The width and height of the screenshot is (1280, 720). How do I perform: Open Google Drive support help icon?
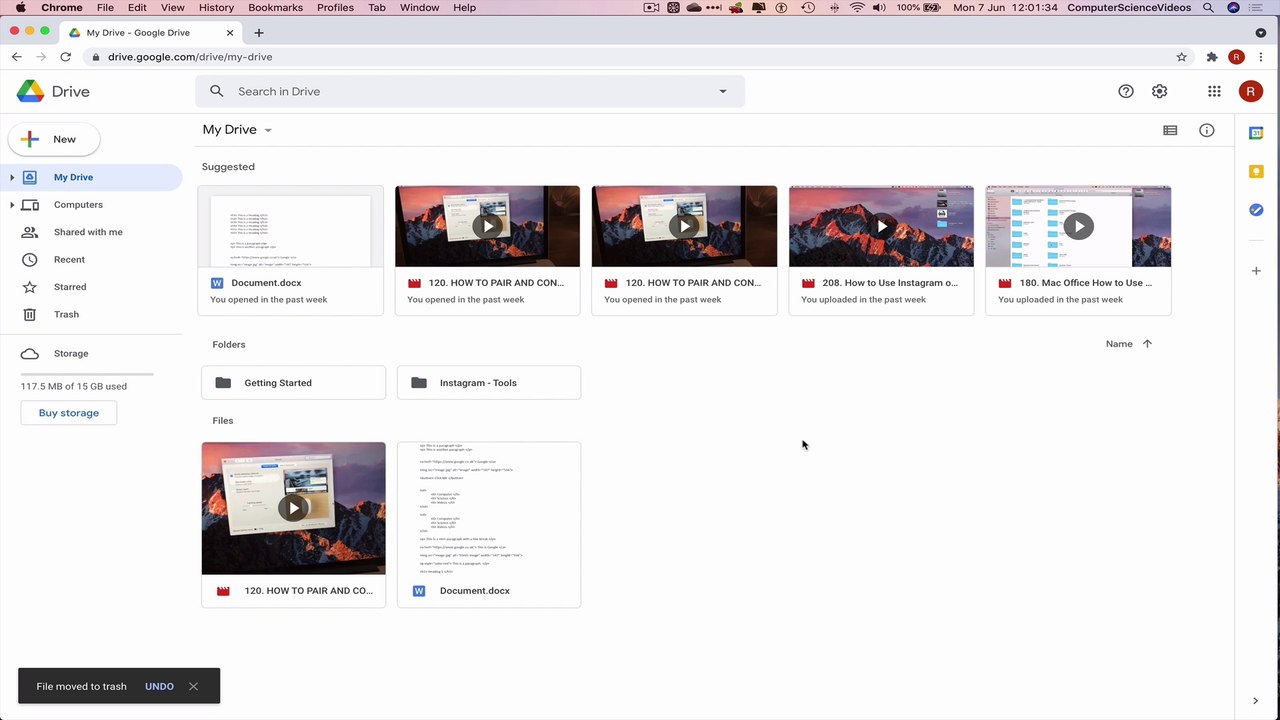pos(1126,91)
